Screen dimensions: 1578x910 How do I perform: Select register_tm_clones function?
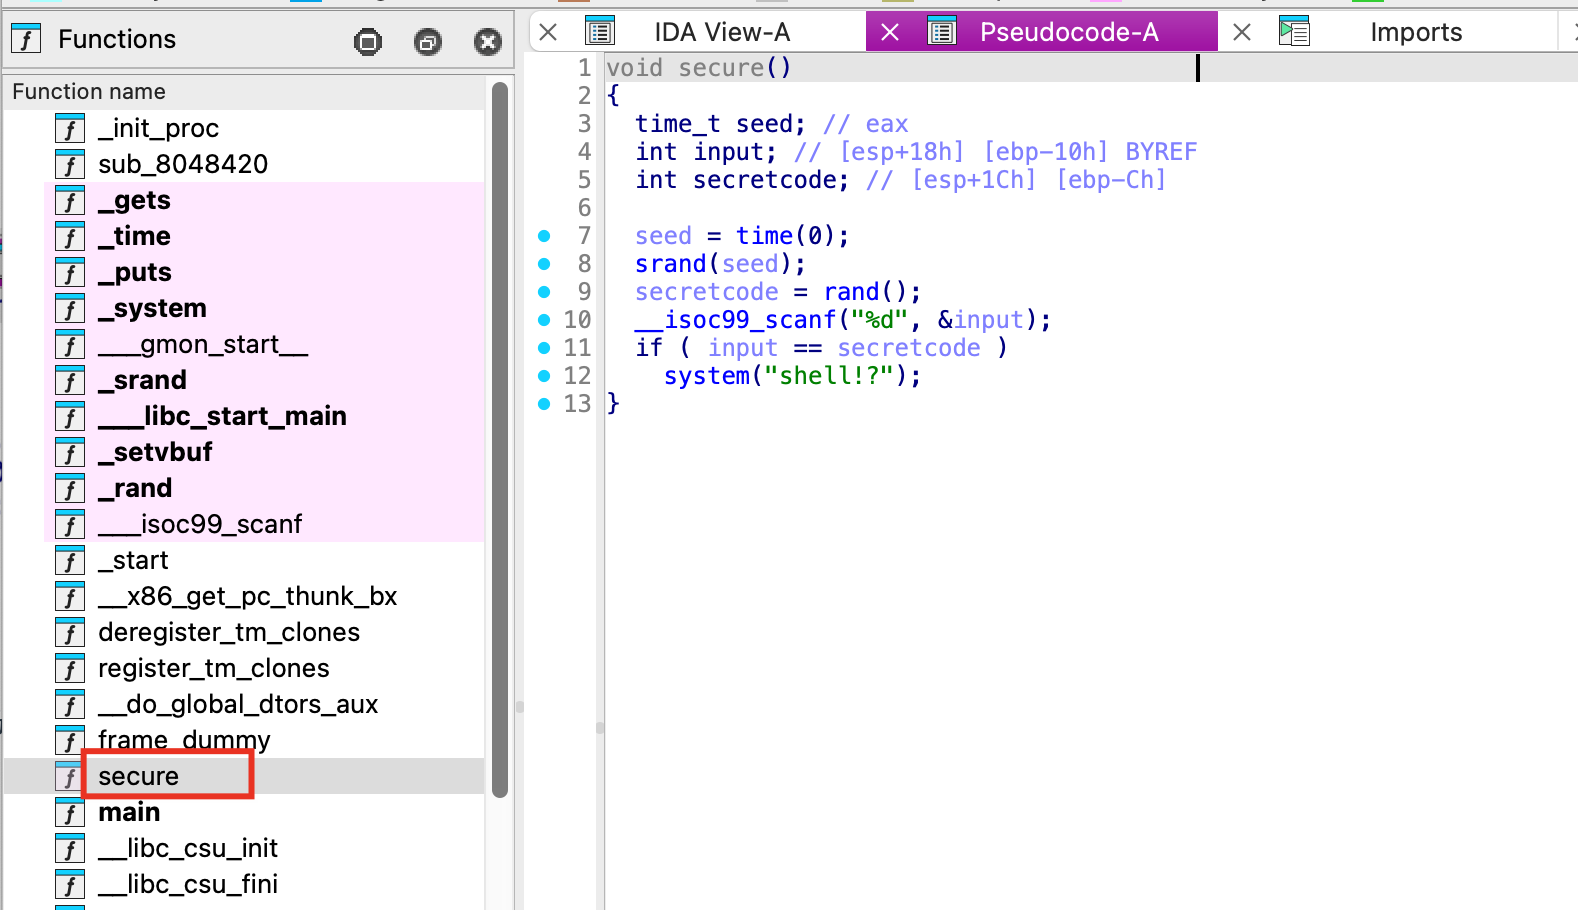pos(214,668)
